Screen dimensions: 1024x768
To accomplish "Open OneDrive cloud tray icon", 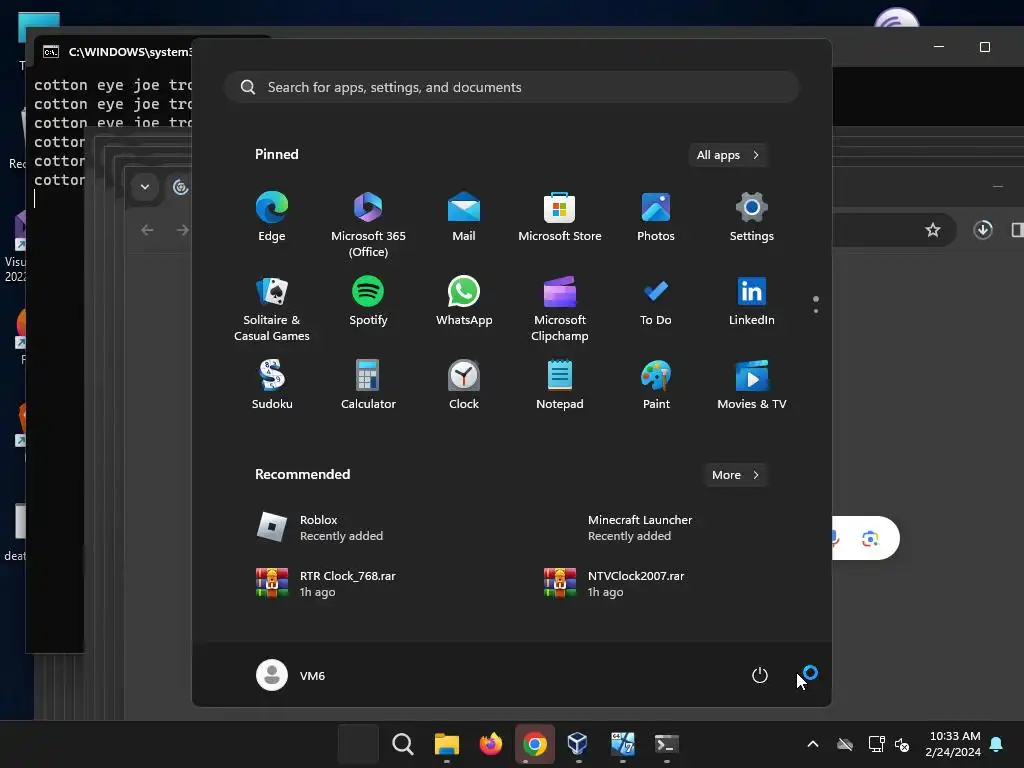I will point(845,744).
